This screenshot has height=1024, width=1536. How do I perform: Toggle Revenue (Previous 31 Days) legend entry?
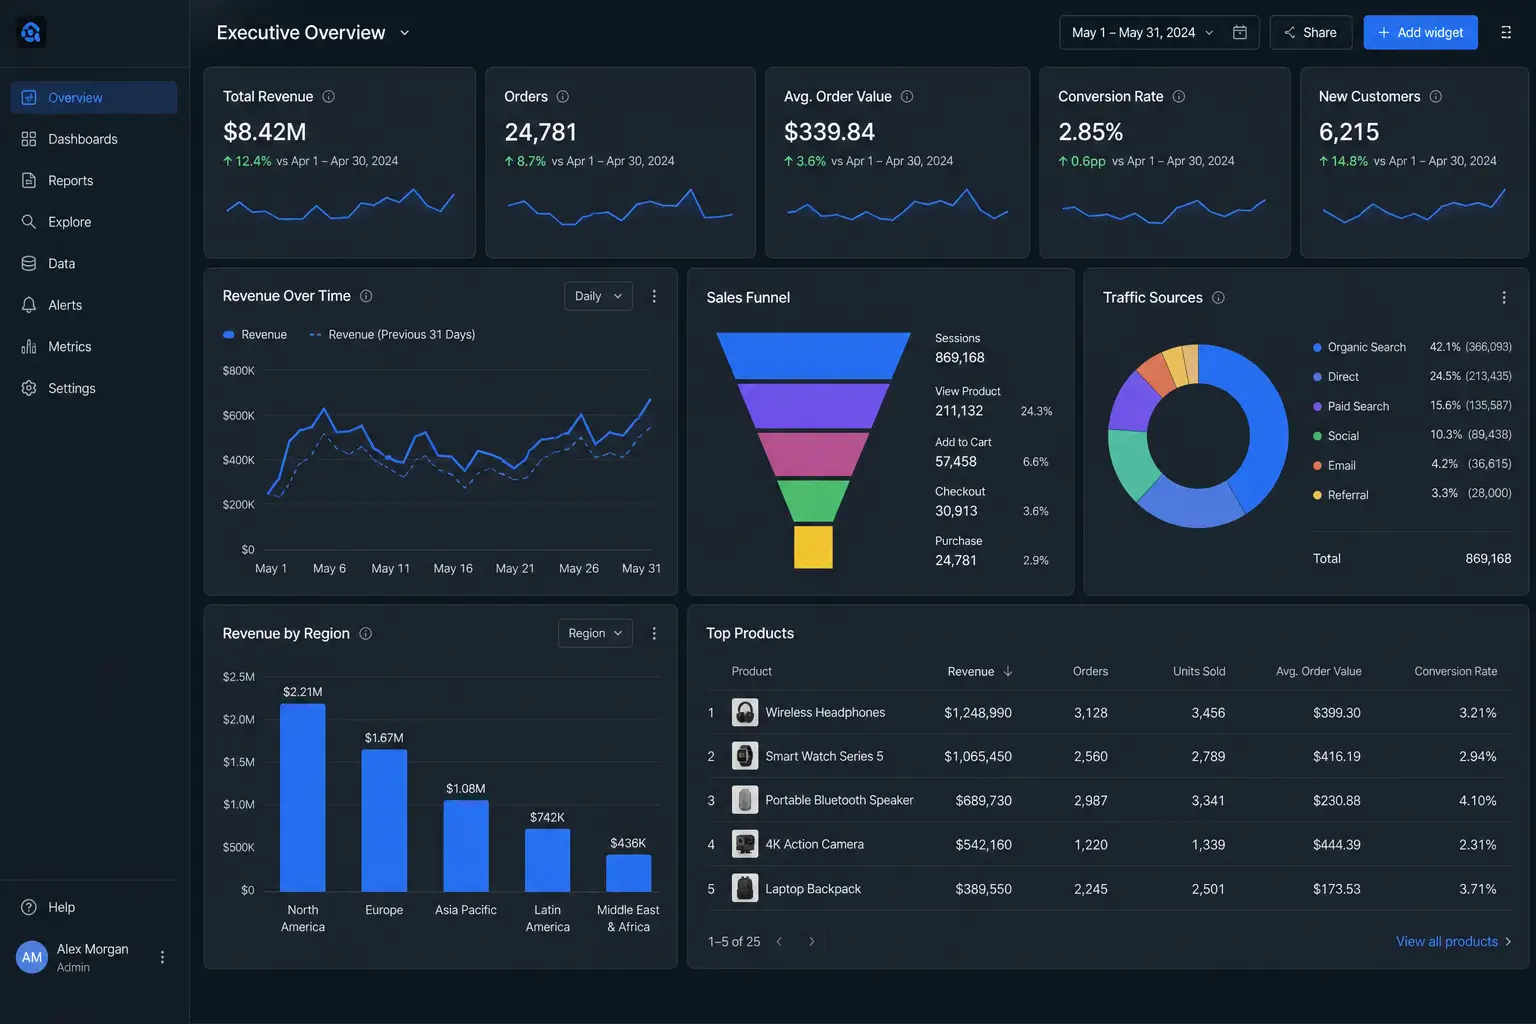coord(392,335)
